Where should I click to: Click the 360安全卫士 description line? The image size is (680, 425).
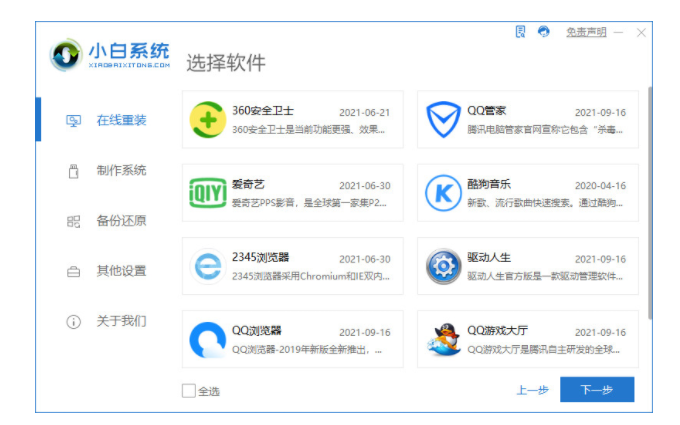coord(308,130)
